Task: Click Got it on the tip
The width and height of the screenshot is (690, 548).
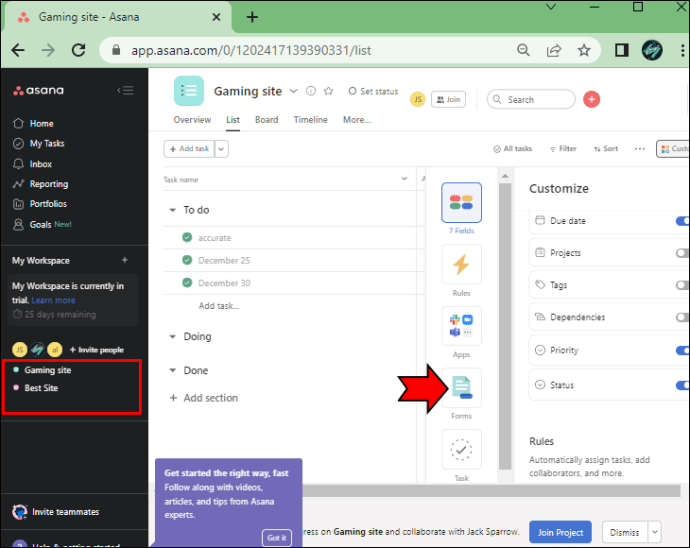Action: point(277,537)
